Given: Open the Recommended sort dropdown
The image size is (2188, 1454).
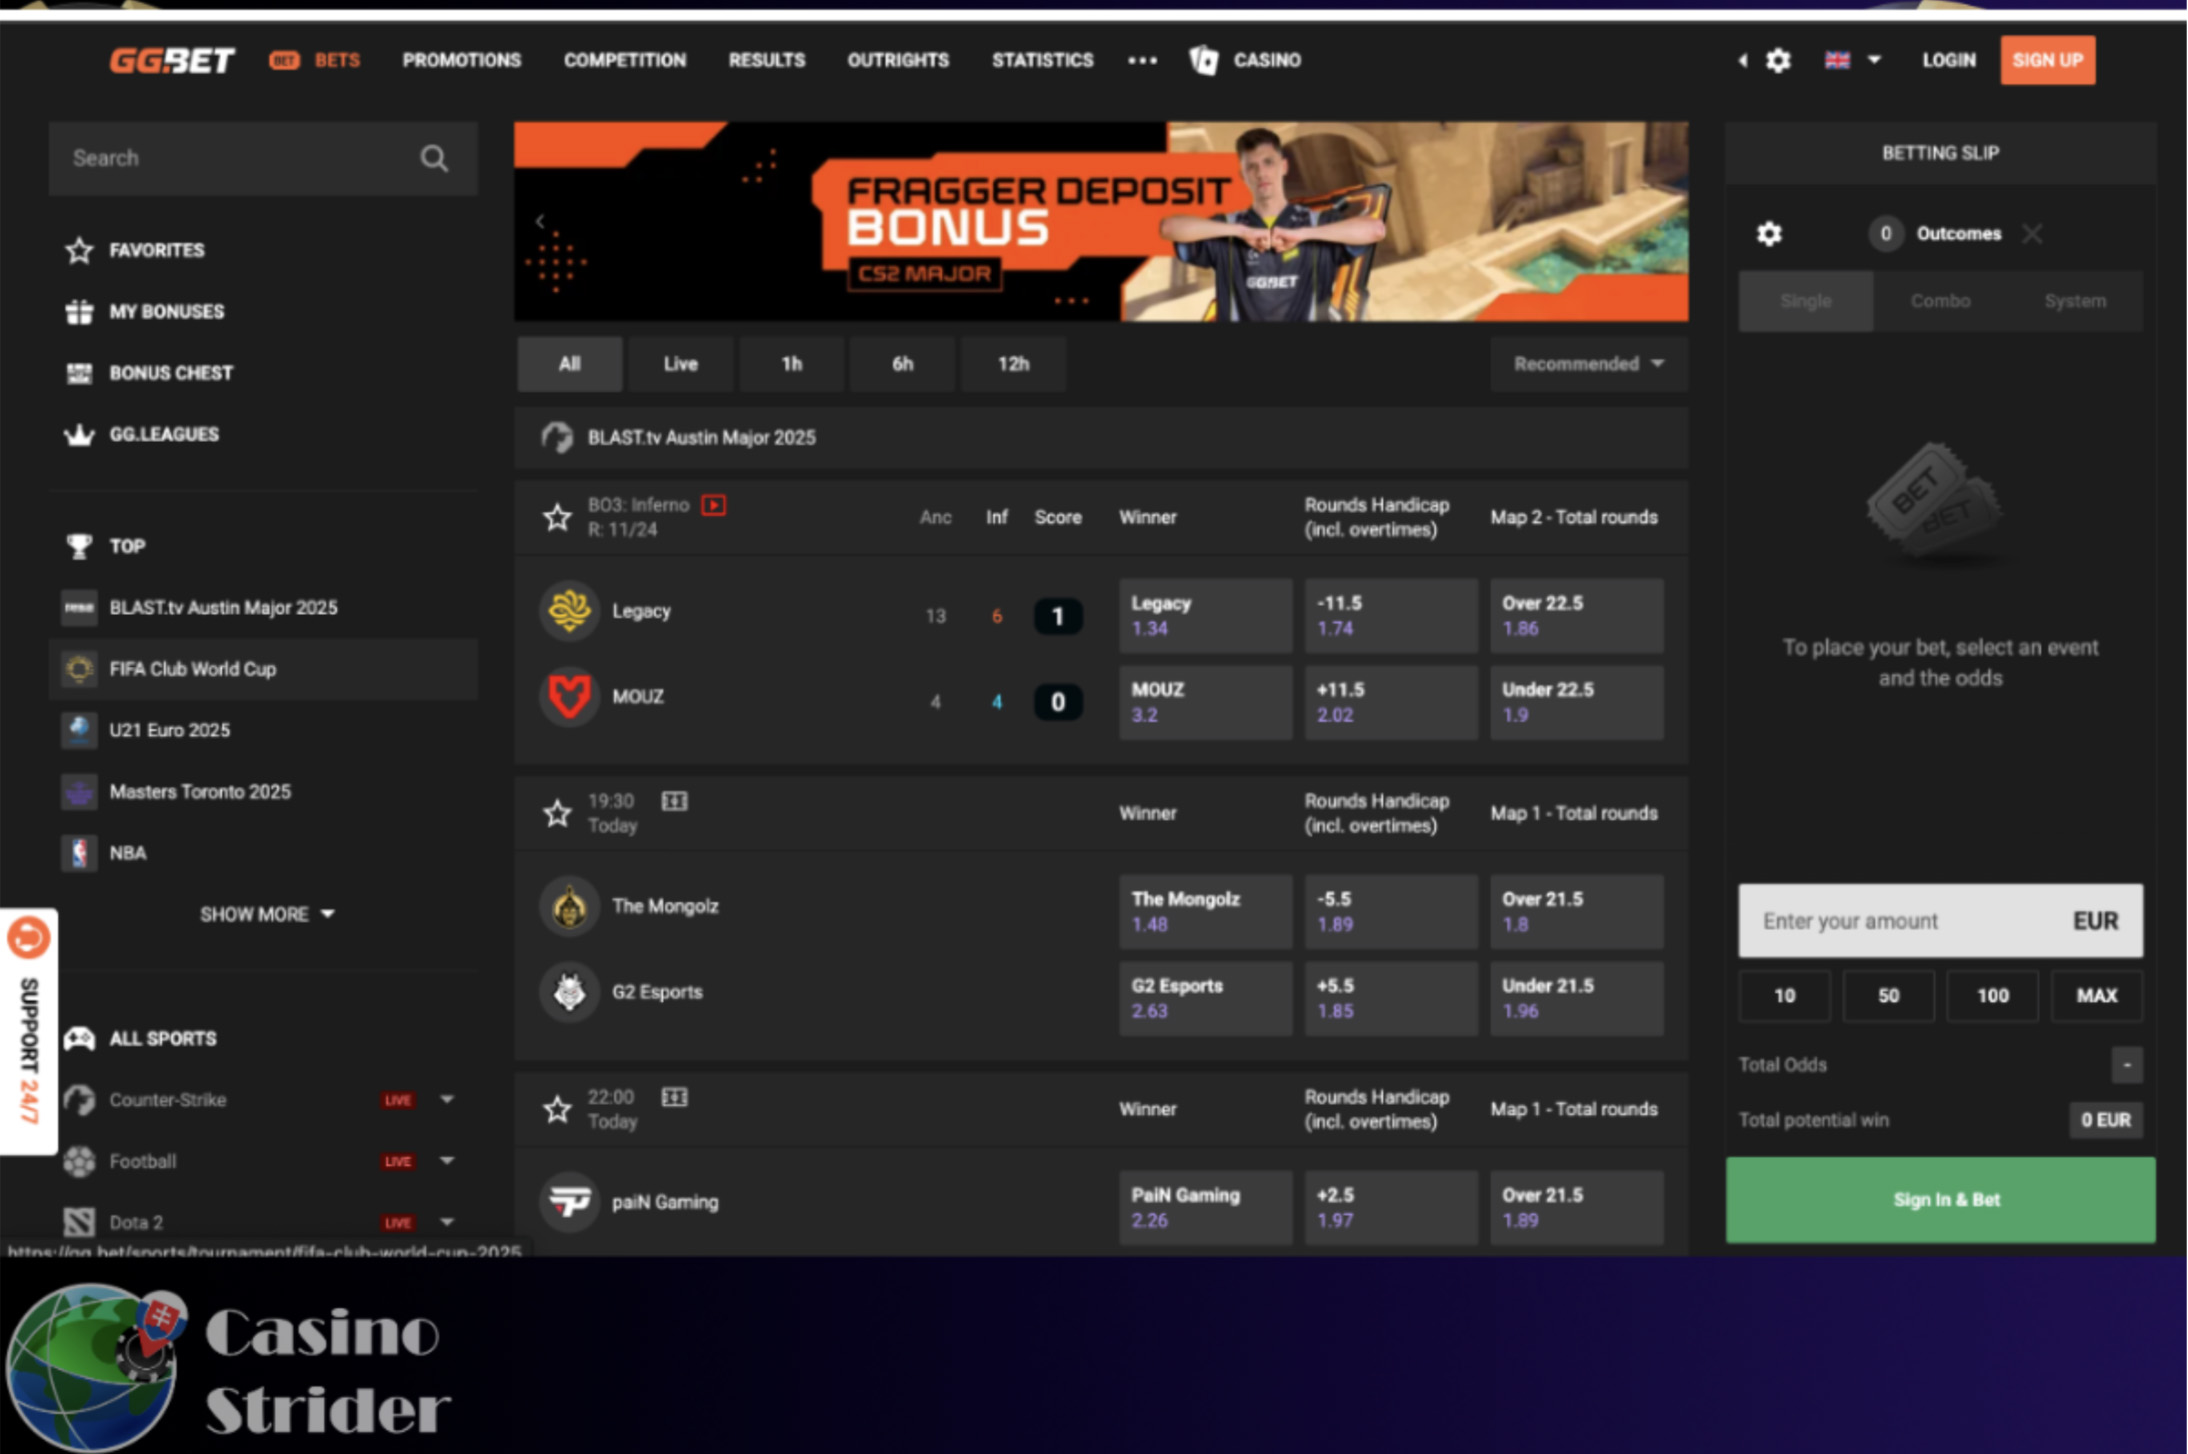Looking at the screenshot, I should [1589, 364].
